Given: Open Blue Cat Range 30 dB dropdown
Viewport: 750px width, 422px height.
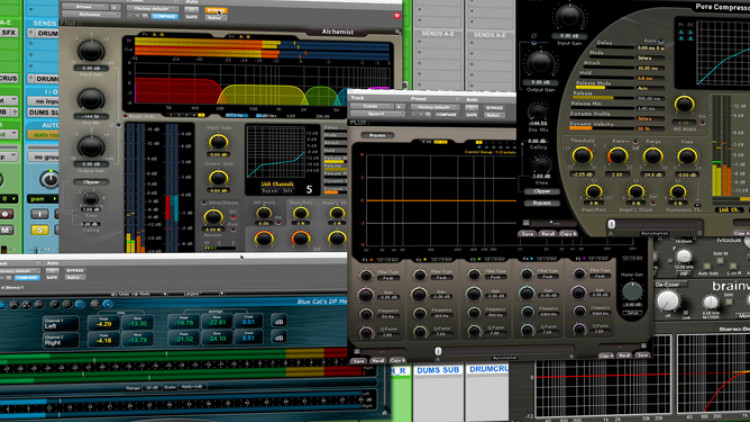Looking at the screenshot, I should [x=152, y=388].
